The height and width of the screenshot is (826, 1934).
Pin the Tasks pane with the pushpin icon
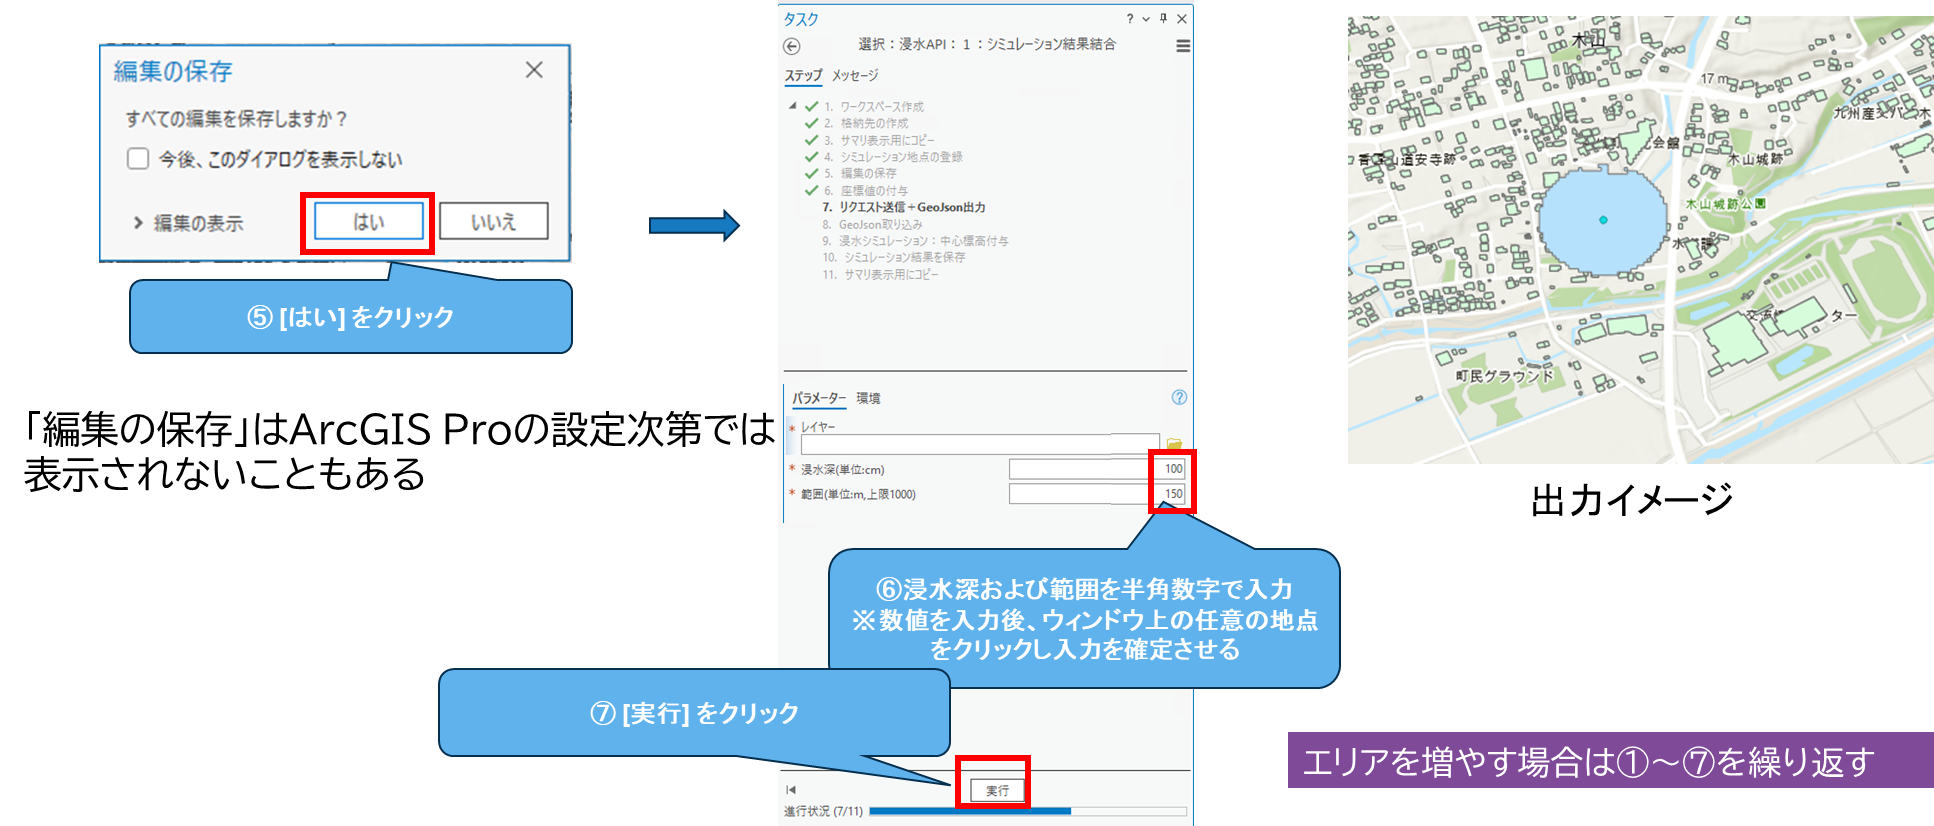click(1163, 19)
